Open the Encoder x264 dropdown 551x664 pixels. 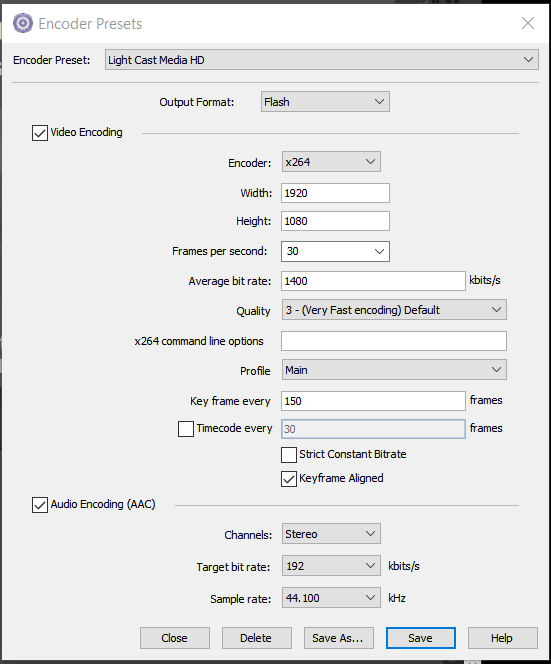click(x=331, y=162)
